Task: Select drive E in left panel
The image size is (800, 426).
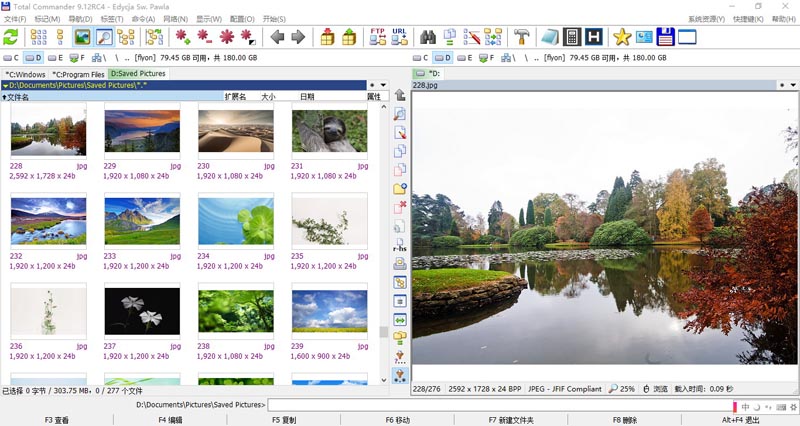Action: click(x=56, y=58)
